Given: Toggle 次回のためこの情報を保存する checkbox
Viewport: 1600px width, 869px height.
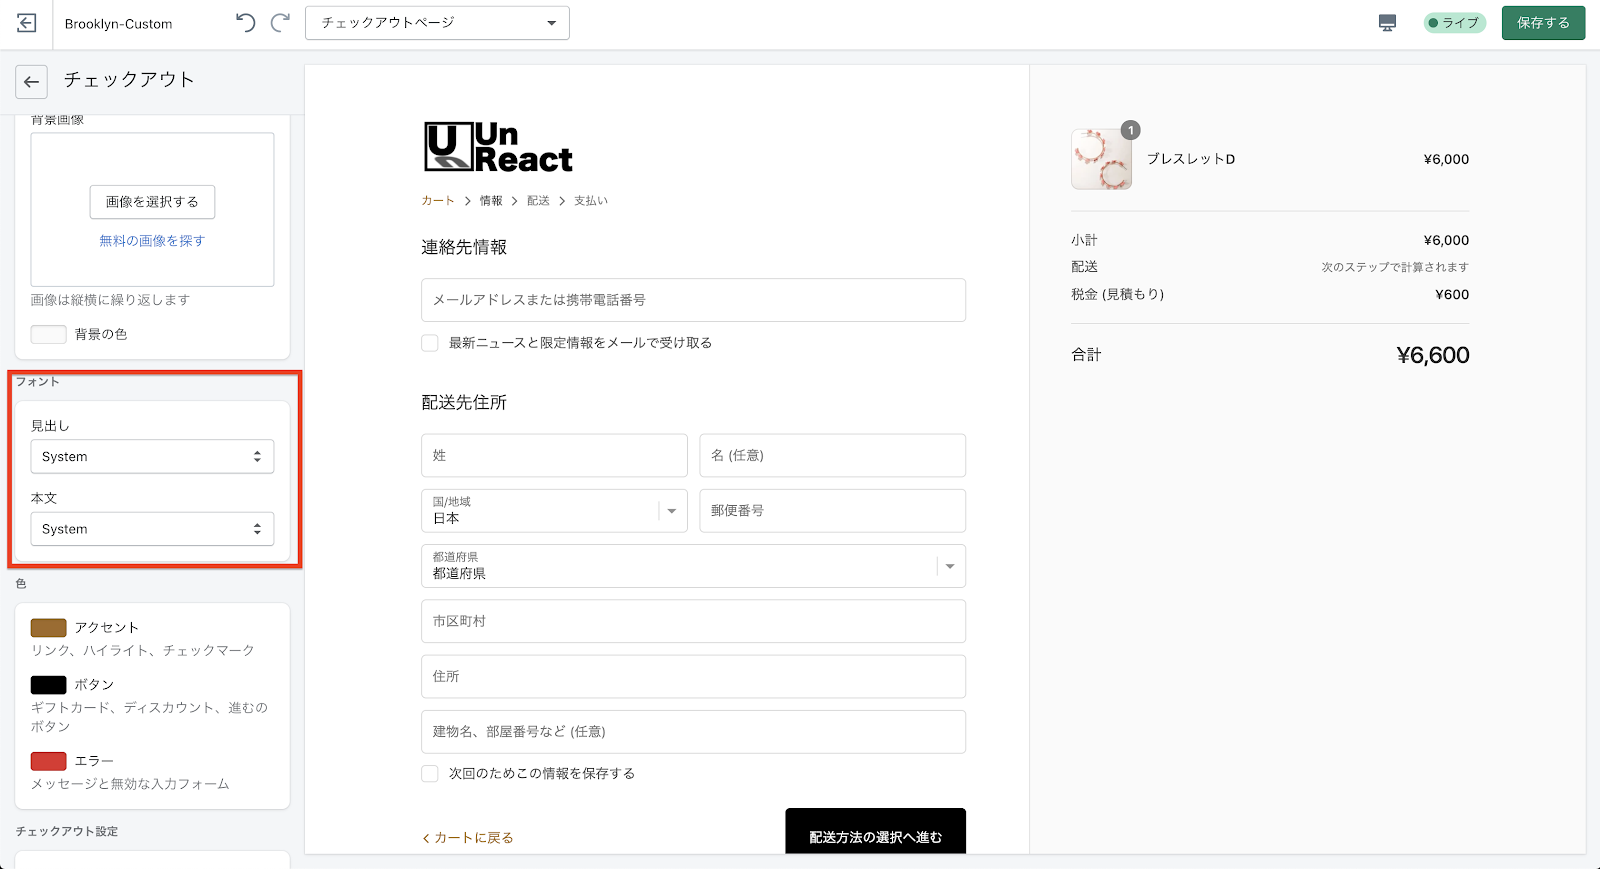Looking at the screenshot, I should [430, 774].
